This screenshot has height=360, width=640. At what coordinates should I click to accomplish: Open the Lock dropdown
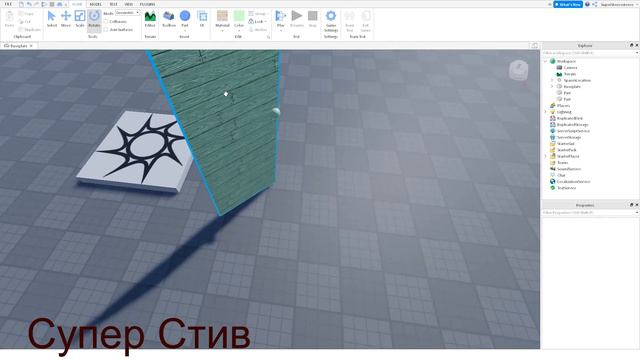coord(258,22)
